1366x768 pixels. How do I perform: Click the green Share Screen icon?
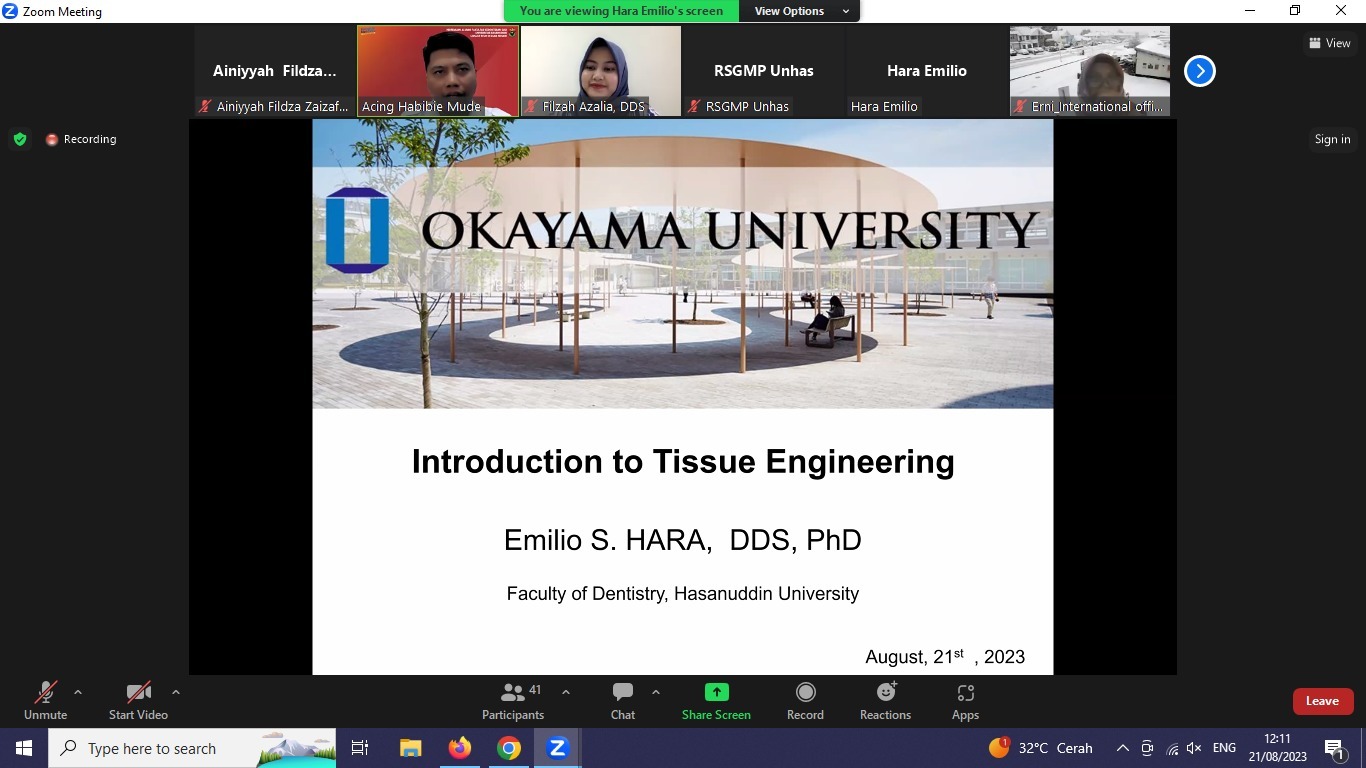(x=716, y=692)
